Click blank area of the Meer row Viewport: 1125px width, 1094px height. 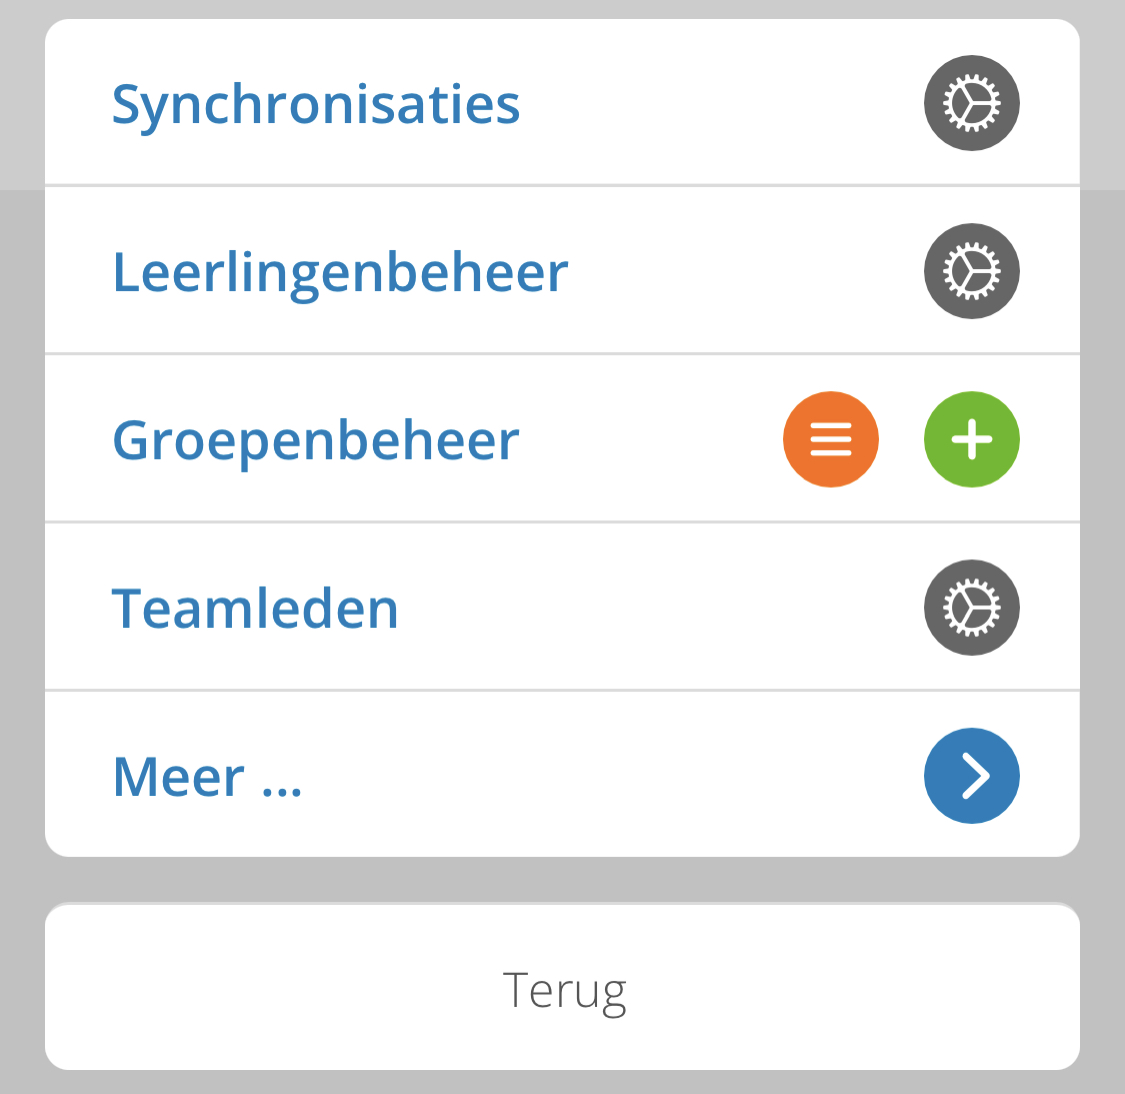610,775
